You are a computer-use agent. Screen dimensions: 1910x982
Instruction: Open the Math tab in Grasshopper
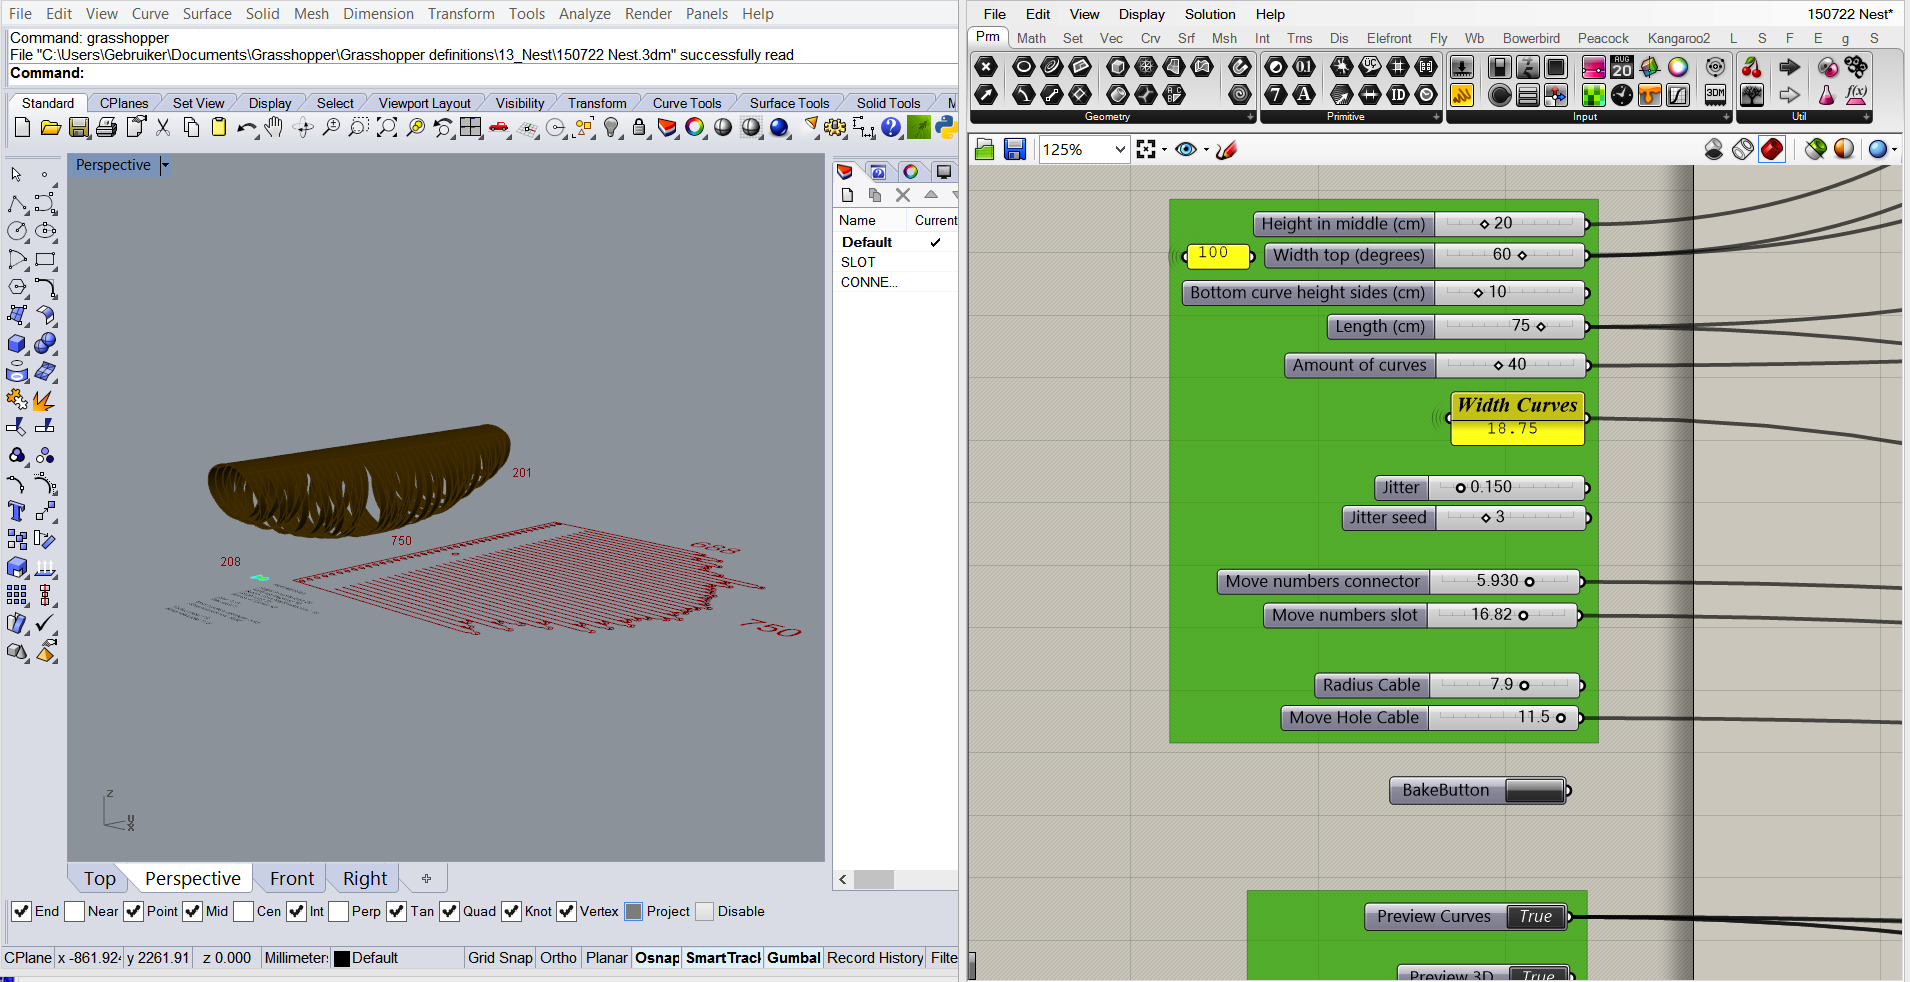[1031, 38]
